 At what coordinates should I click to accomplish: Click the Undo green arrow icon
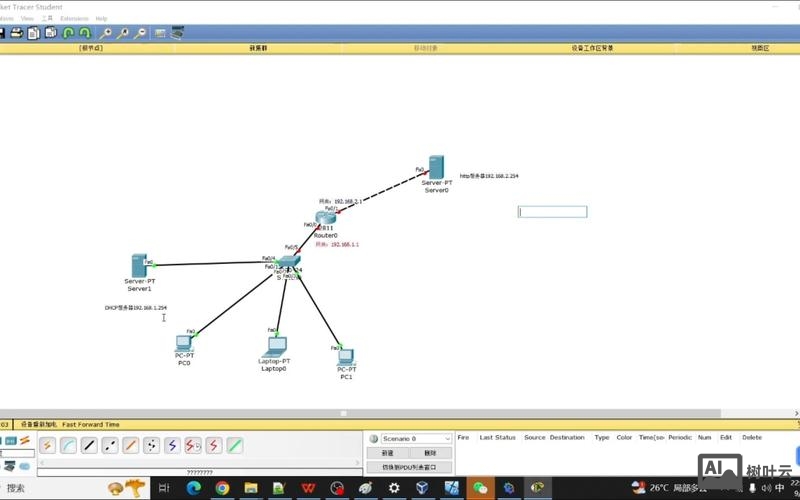point(68,33)
